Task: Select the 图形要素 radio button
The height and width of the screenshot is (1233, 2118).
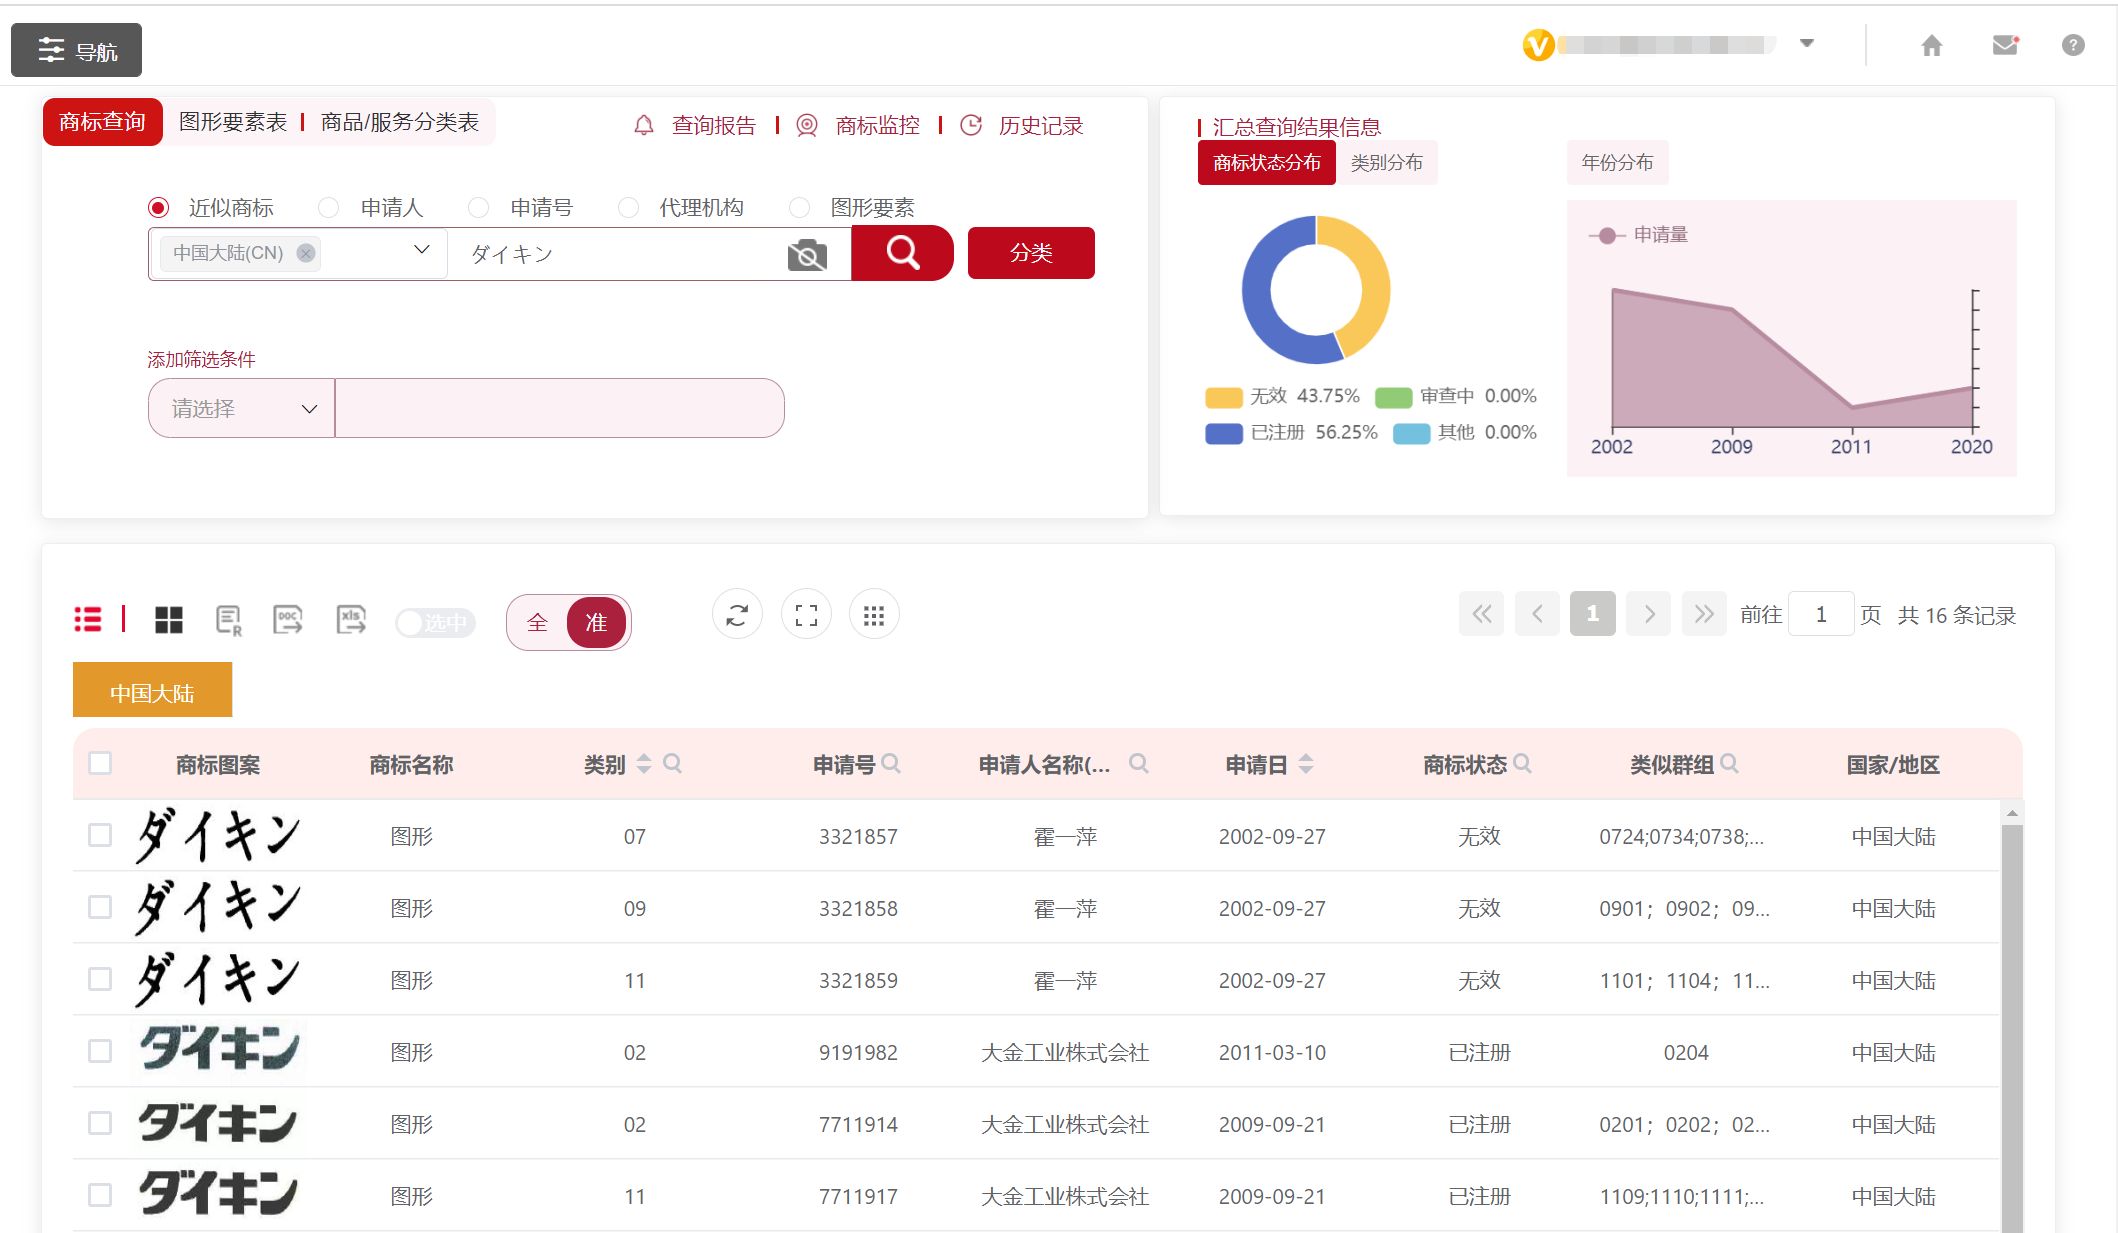Action: [799, 207]
